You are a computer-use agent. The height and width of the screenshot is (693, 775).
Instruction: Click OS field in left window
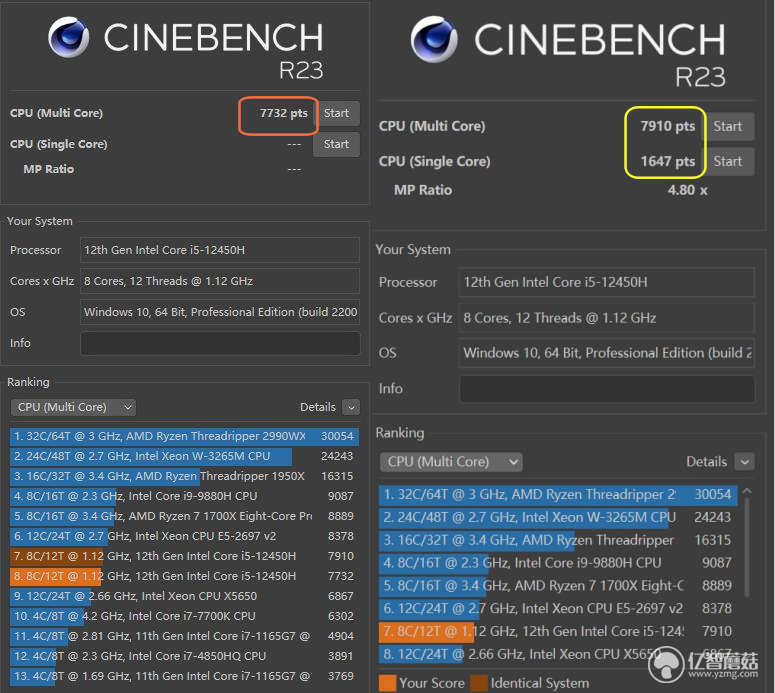tap(220, 312)
